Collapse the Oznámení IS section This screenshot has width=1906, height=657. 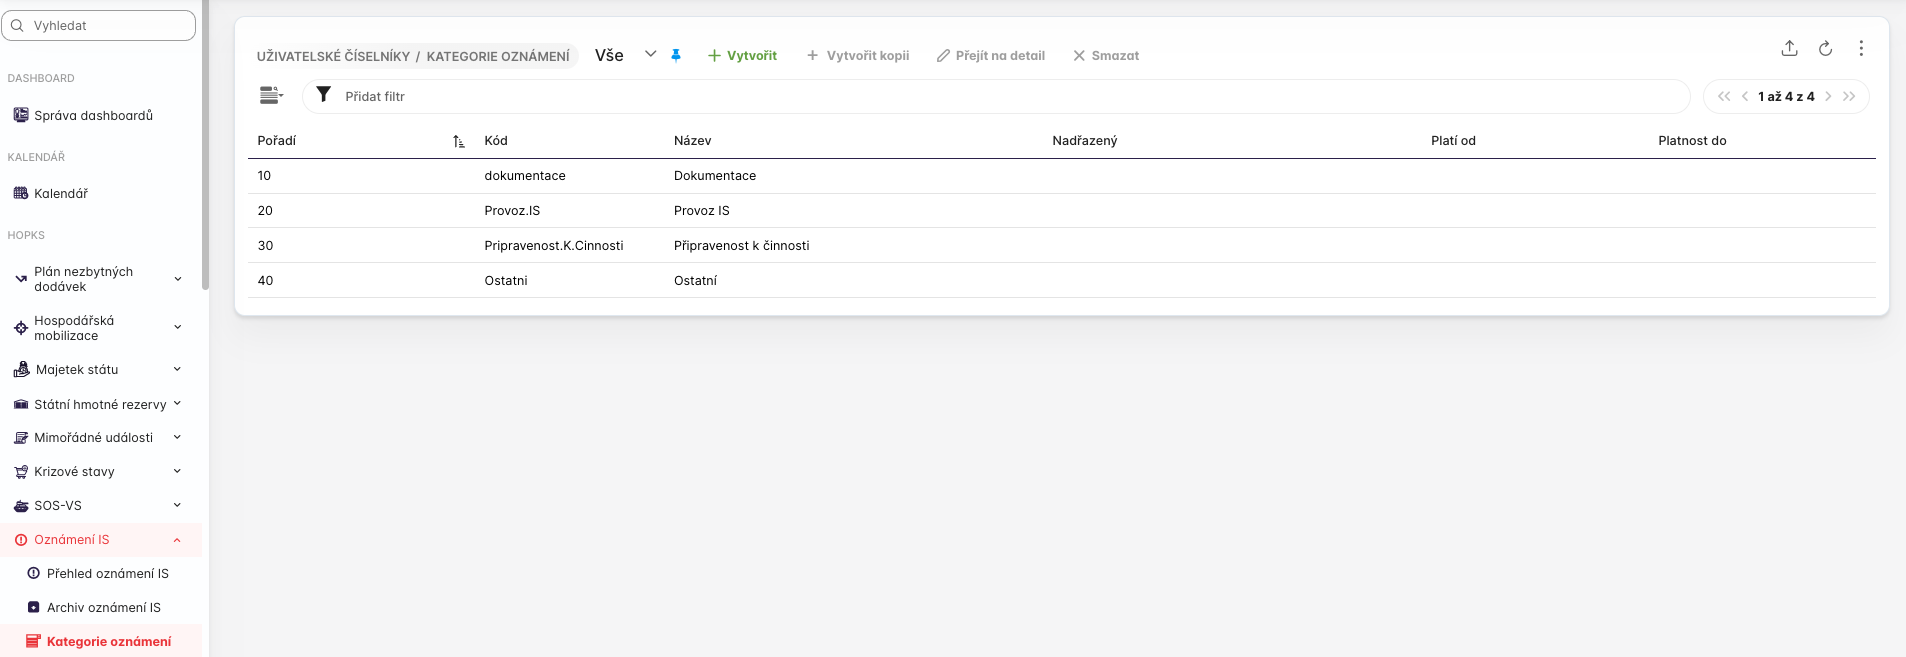pyautogui.click(x=177, y=540)
